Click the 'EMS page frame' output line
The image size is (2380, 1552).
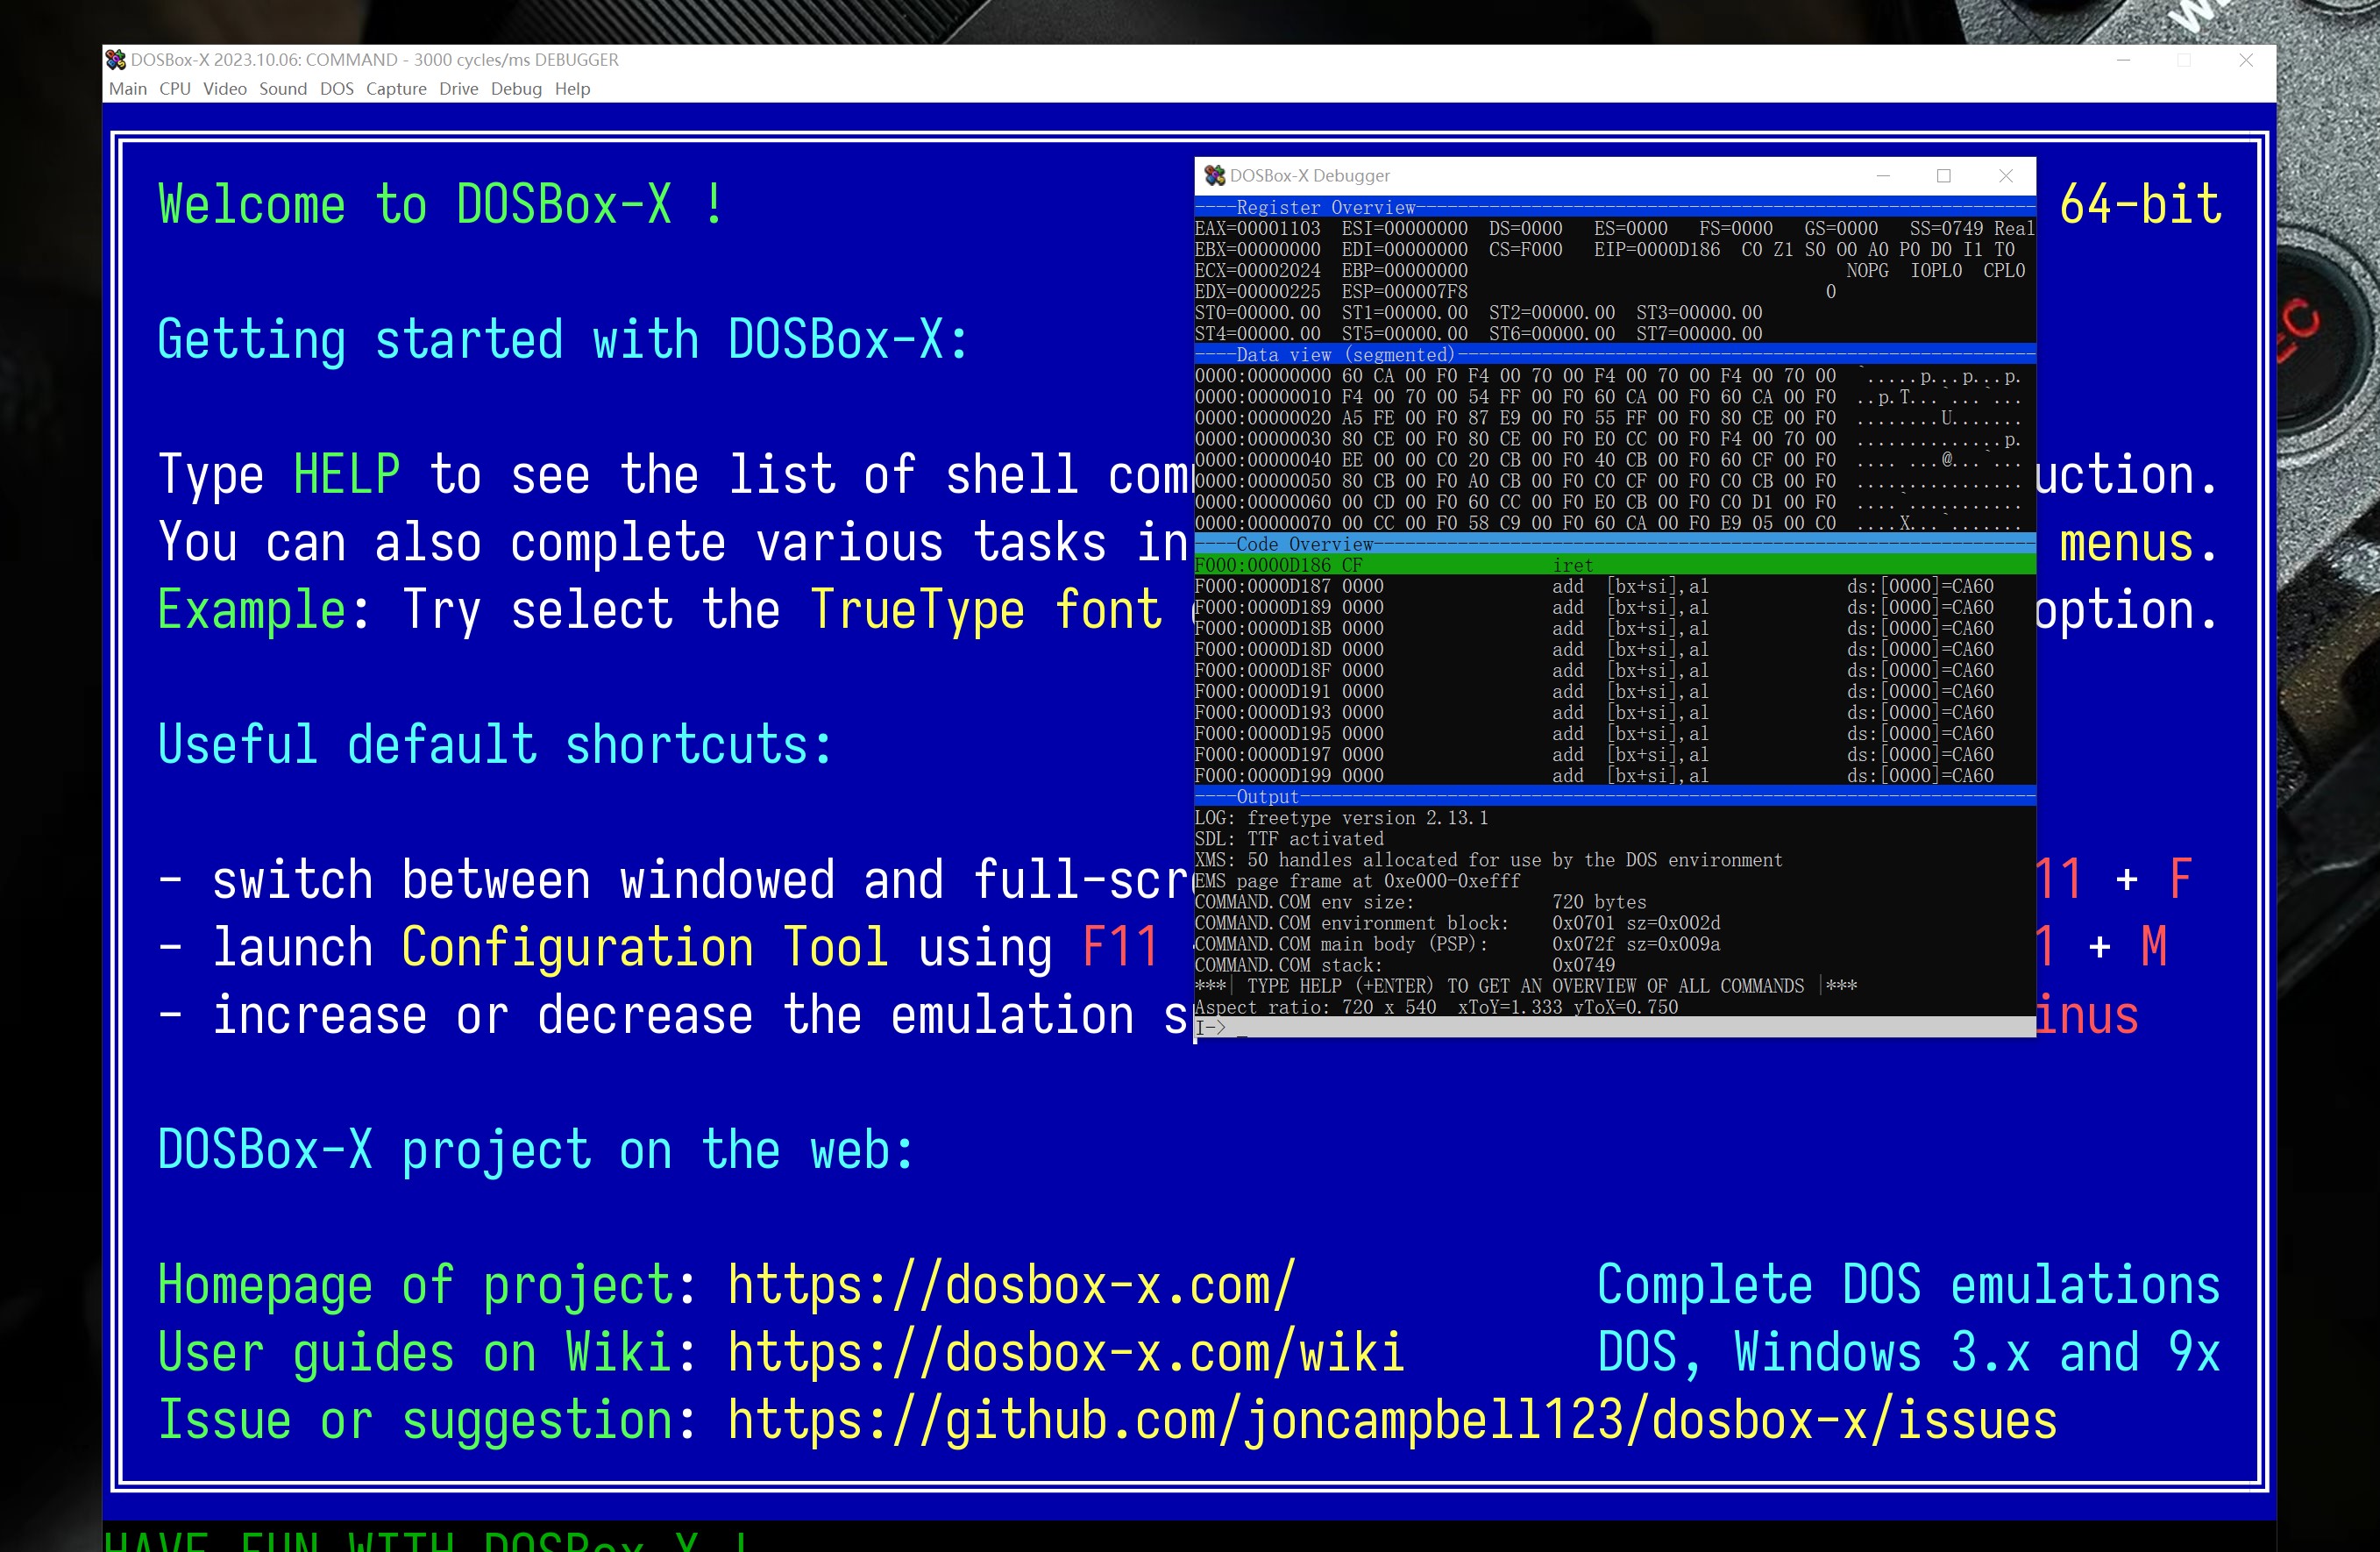tap(1357, 881)
